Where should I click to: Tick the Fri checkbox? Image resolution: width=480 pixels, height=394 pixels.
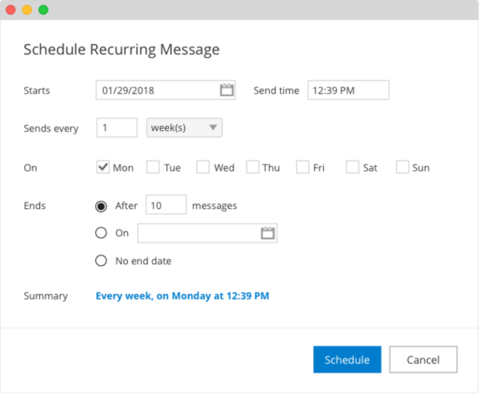303,167
